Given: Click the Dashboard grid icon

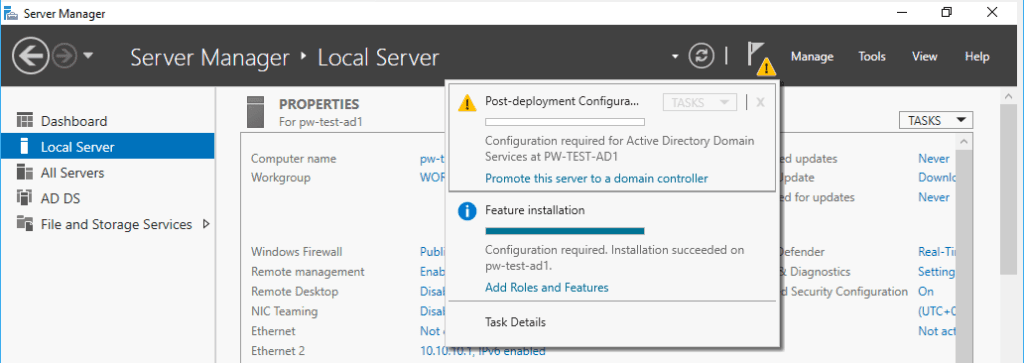Looking at the screenshot, I should click(x=25, y=120).
